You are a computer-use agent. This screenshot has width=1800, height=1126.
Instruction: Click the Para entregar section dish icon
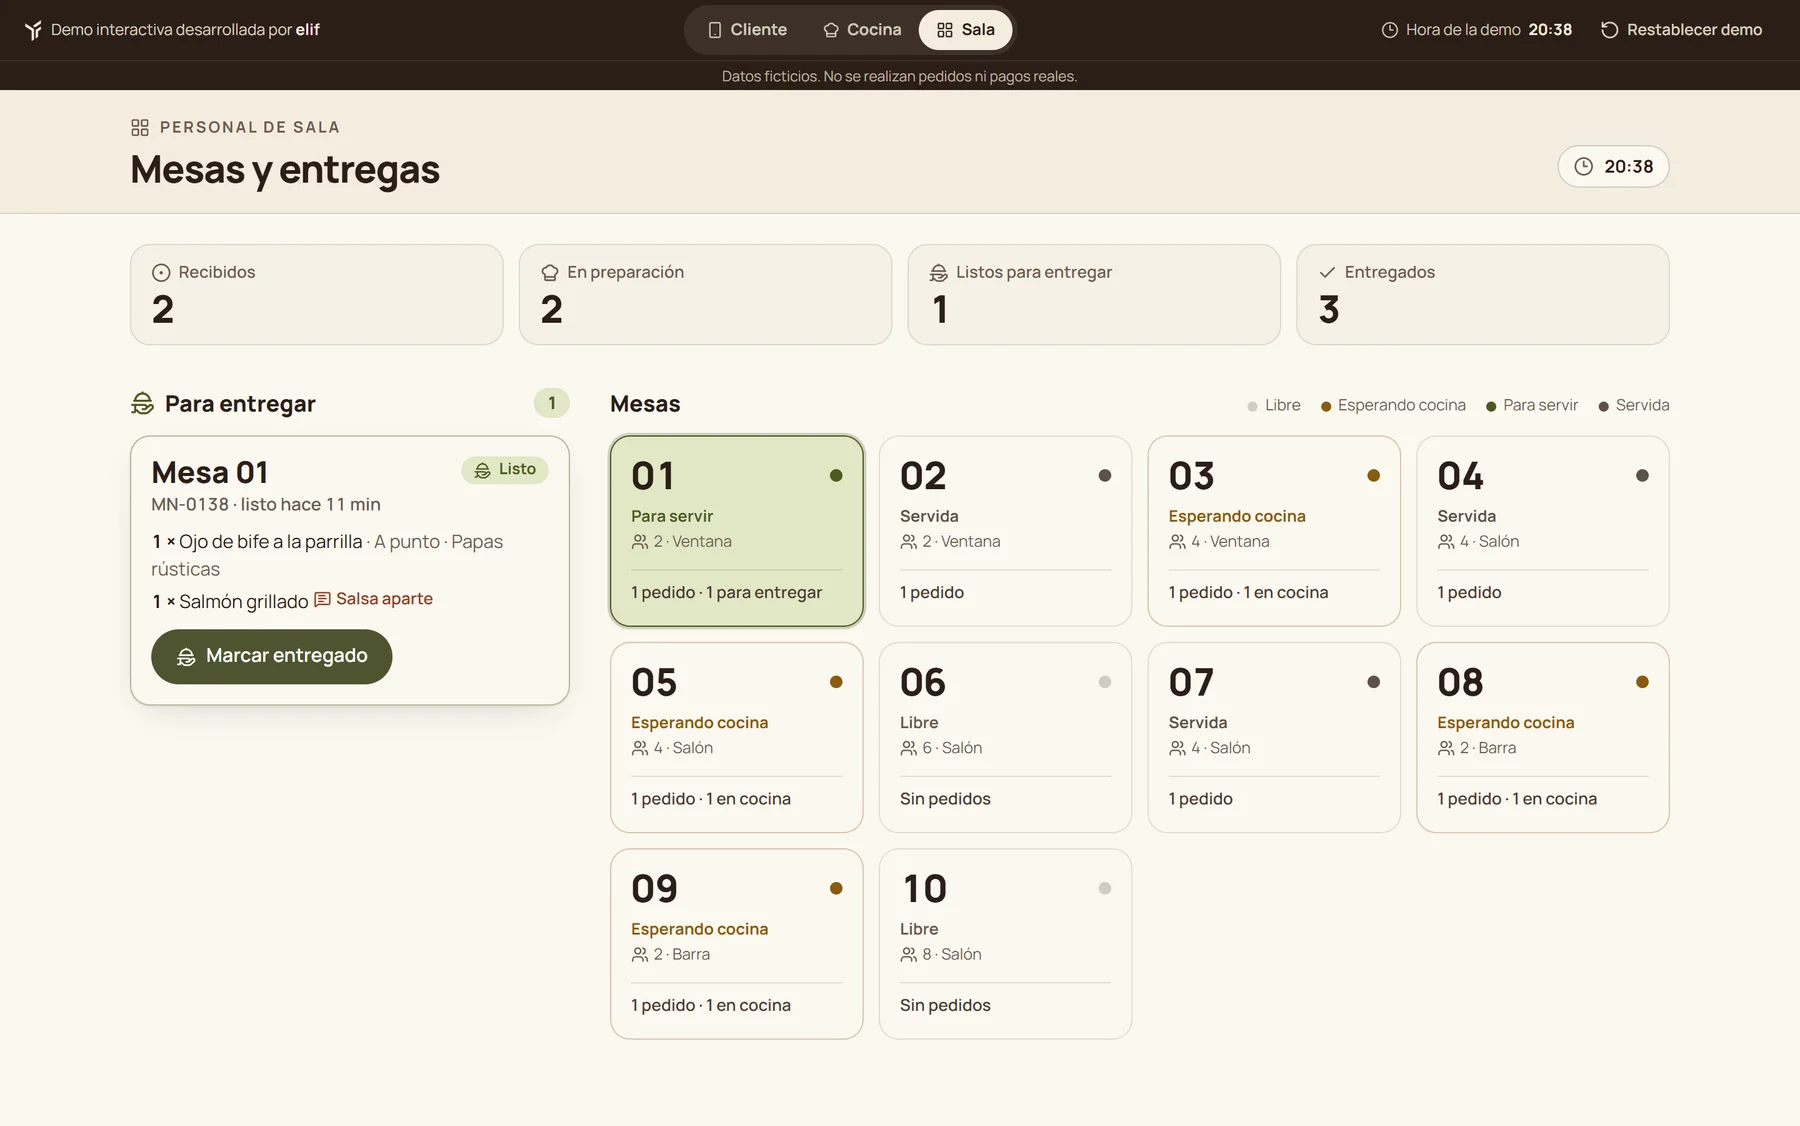[x=143, y=403]
